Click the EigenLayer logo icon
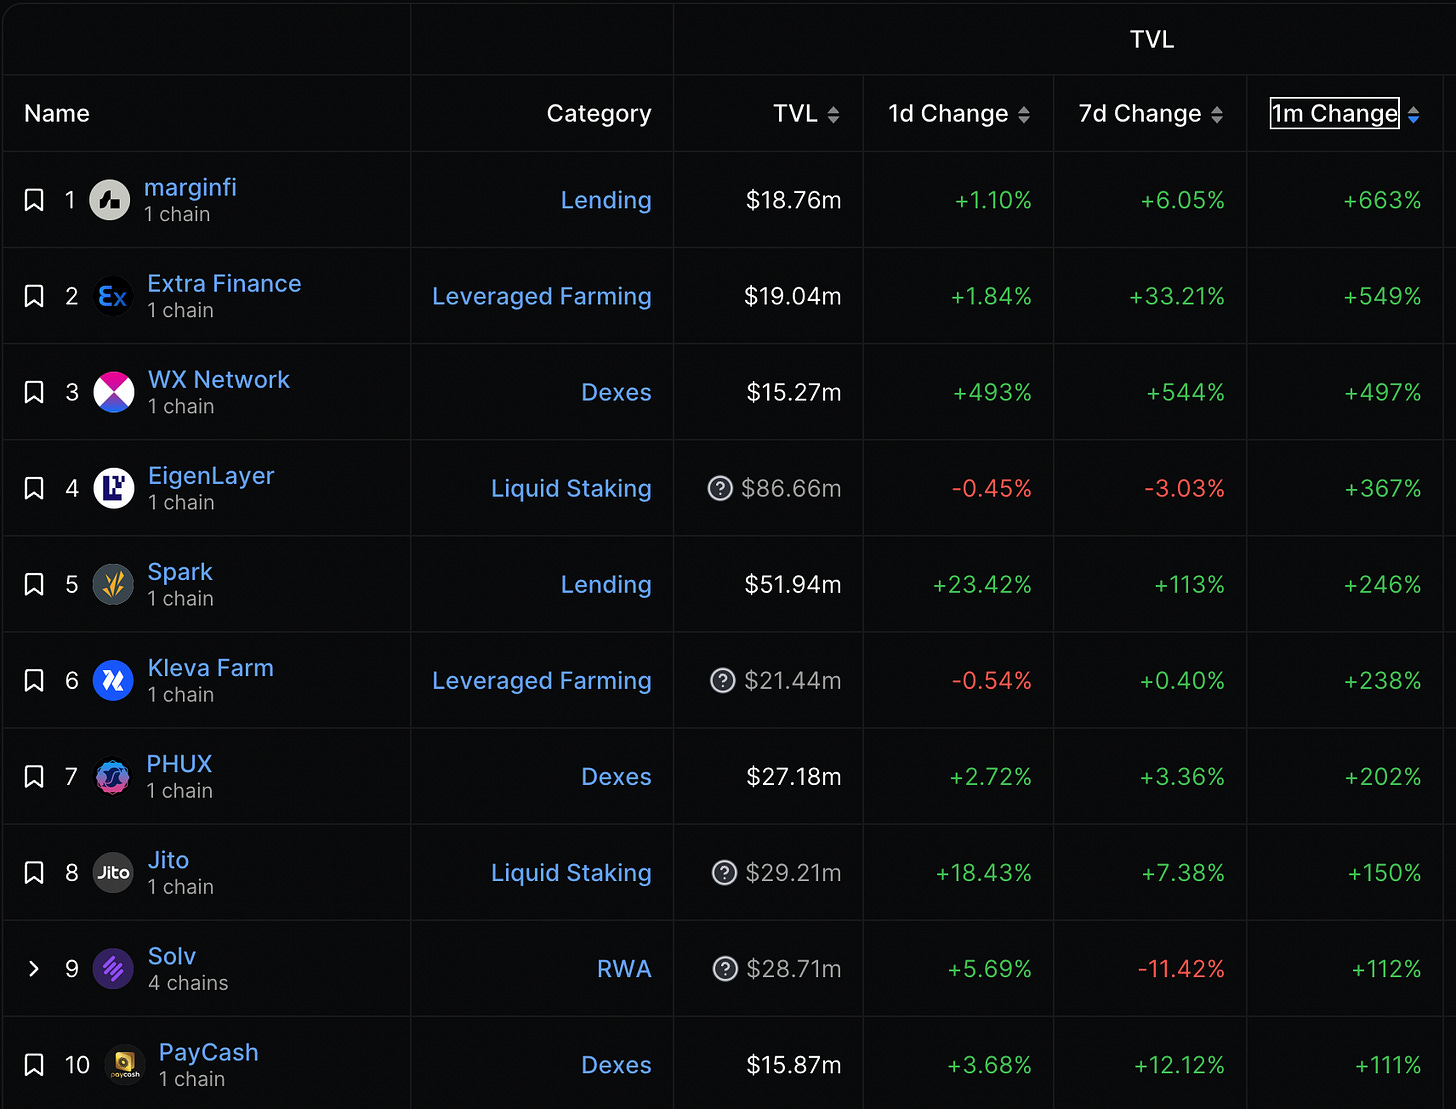 [x=114, y=488]
